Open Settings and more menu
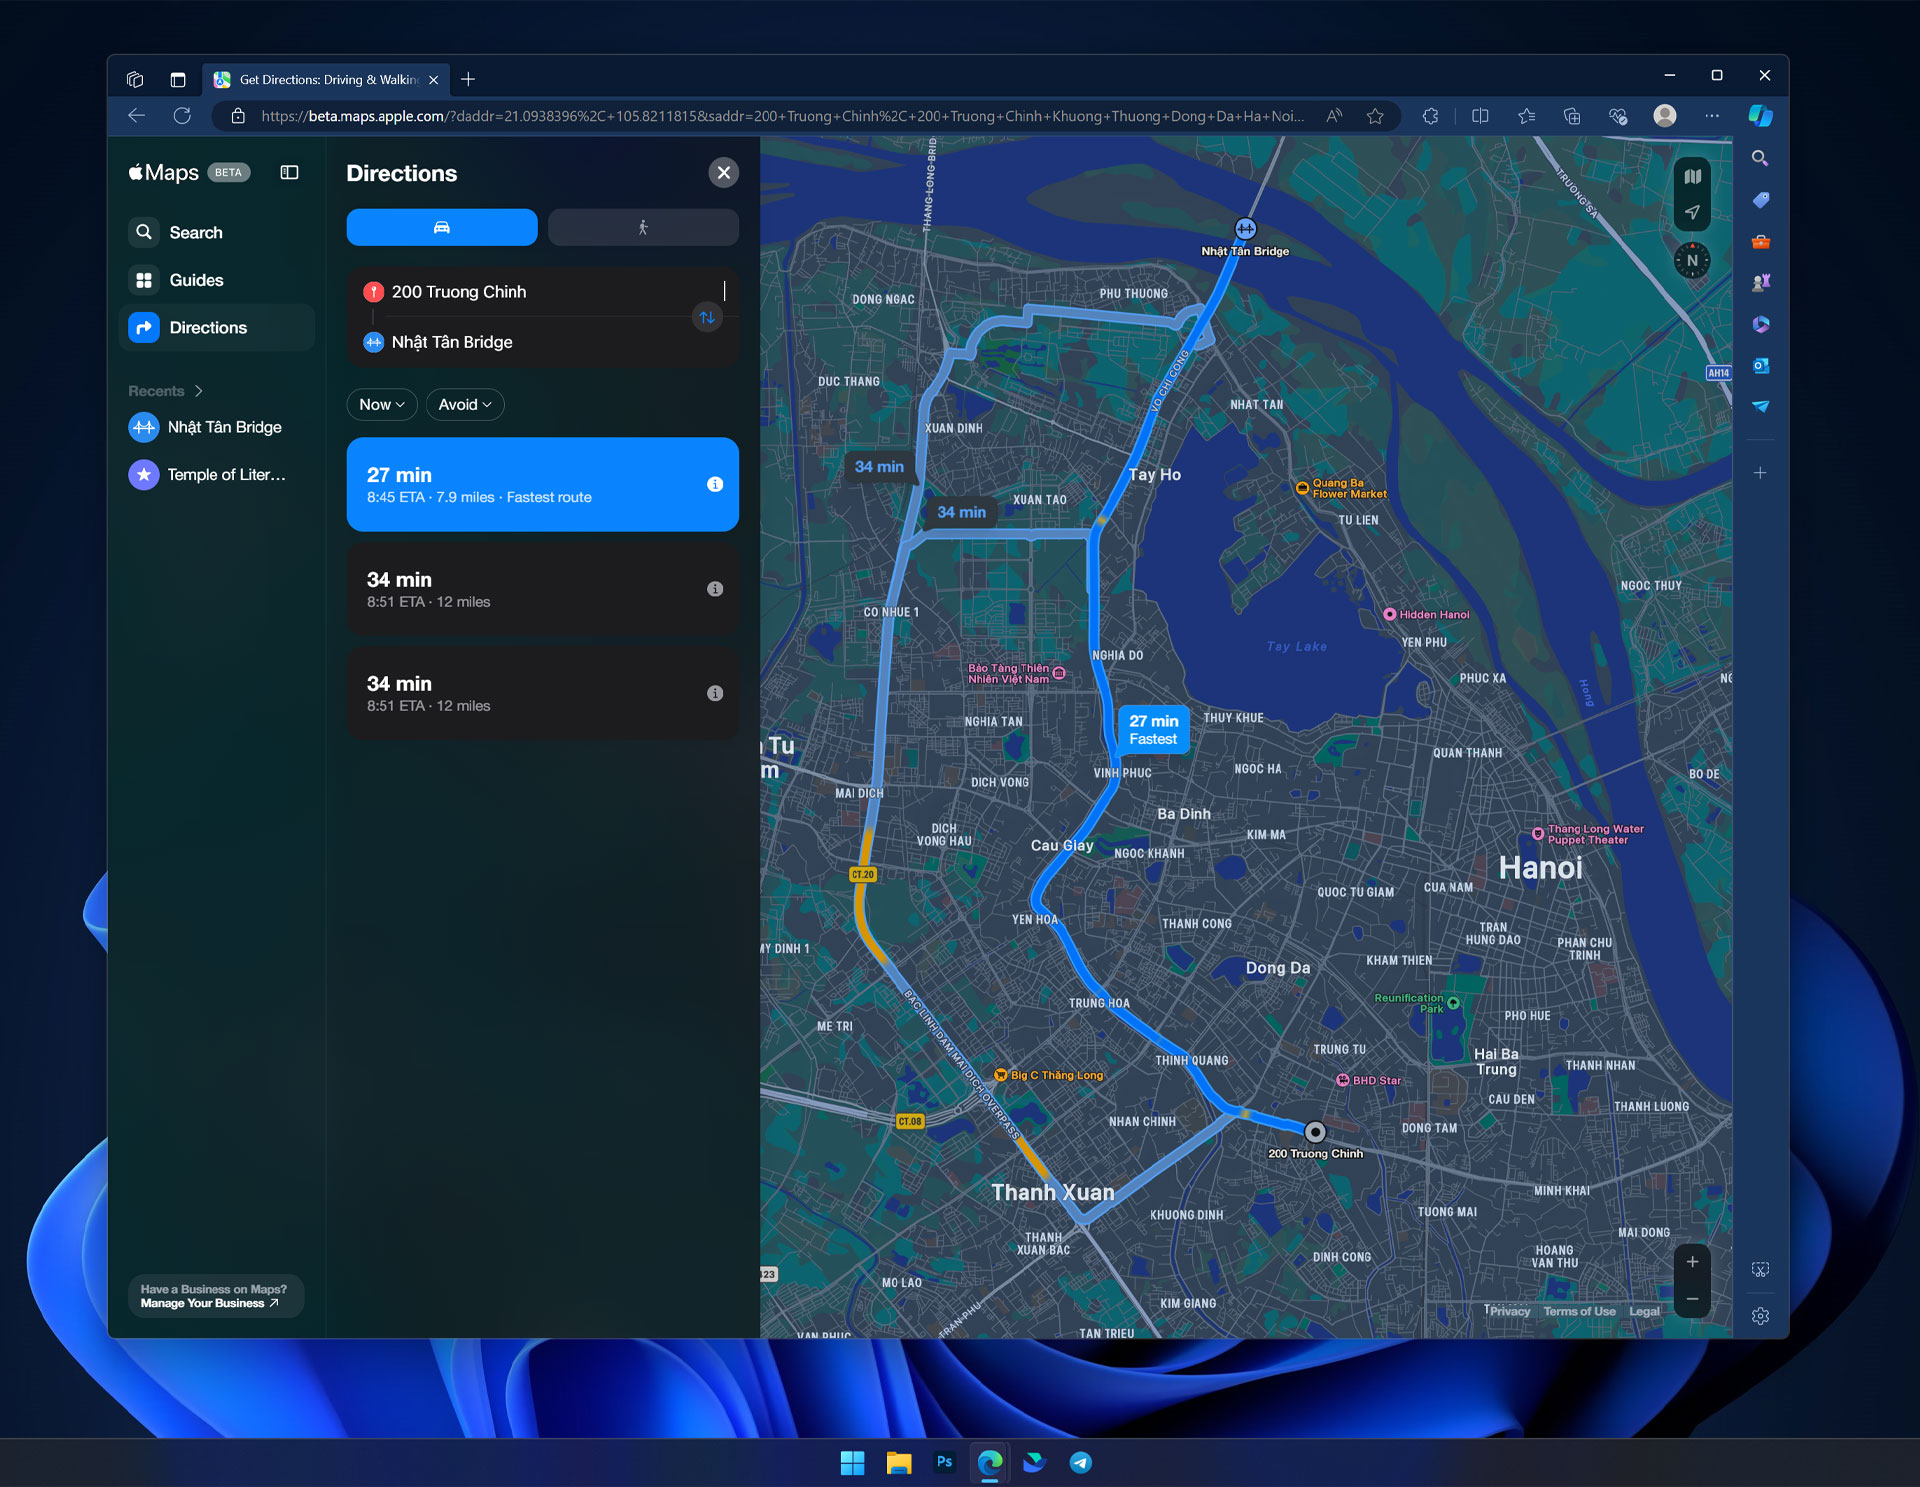The image size is (1920, 1487). click(1712, 116)
